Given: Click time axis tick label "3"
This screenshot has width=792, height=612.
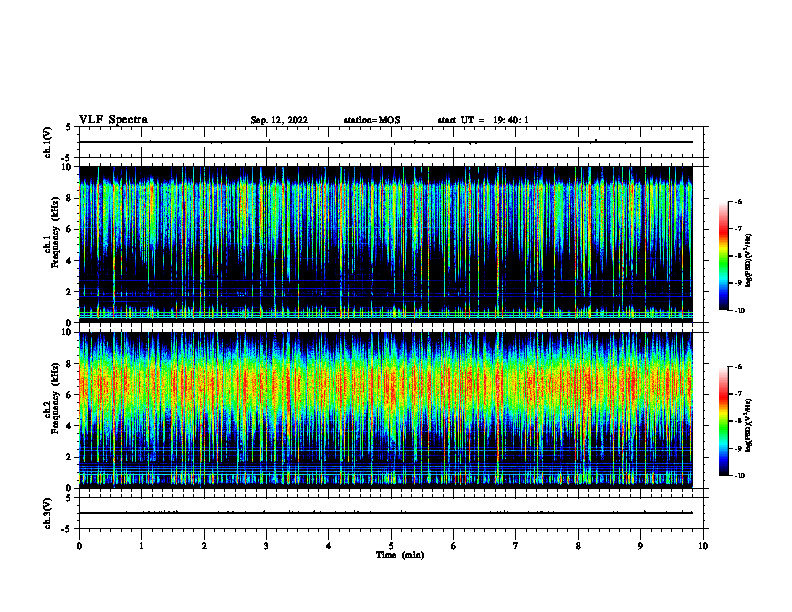Looking at the screenshot, I should (x=266, y=546).
